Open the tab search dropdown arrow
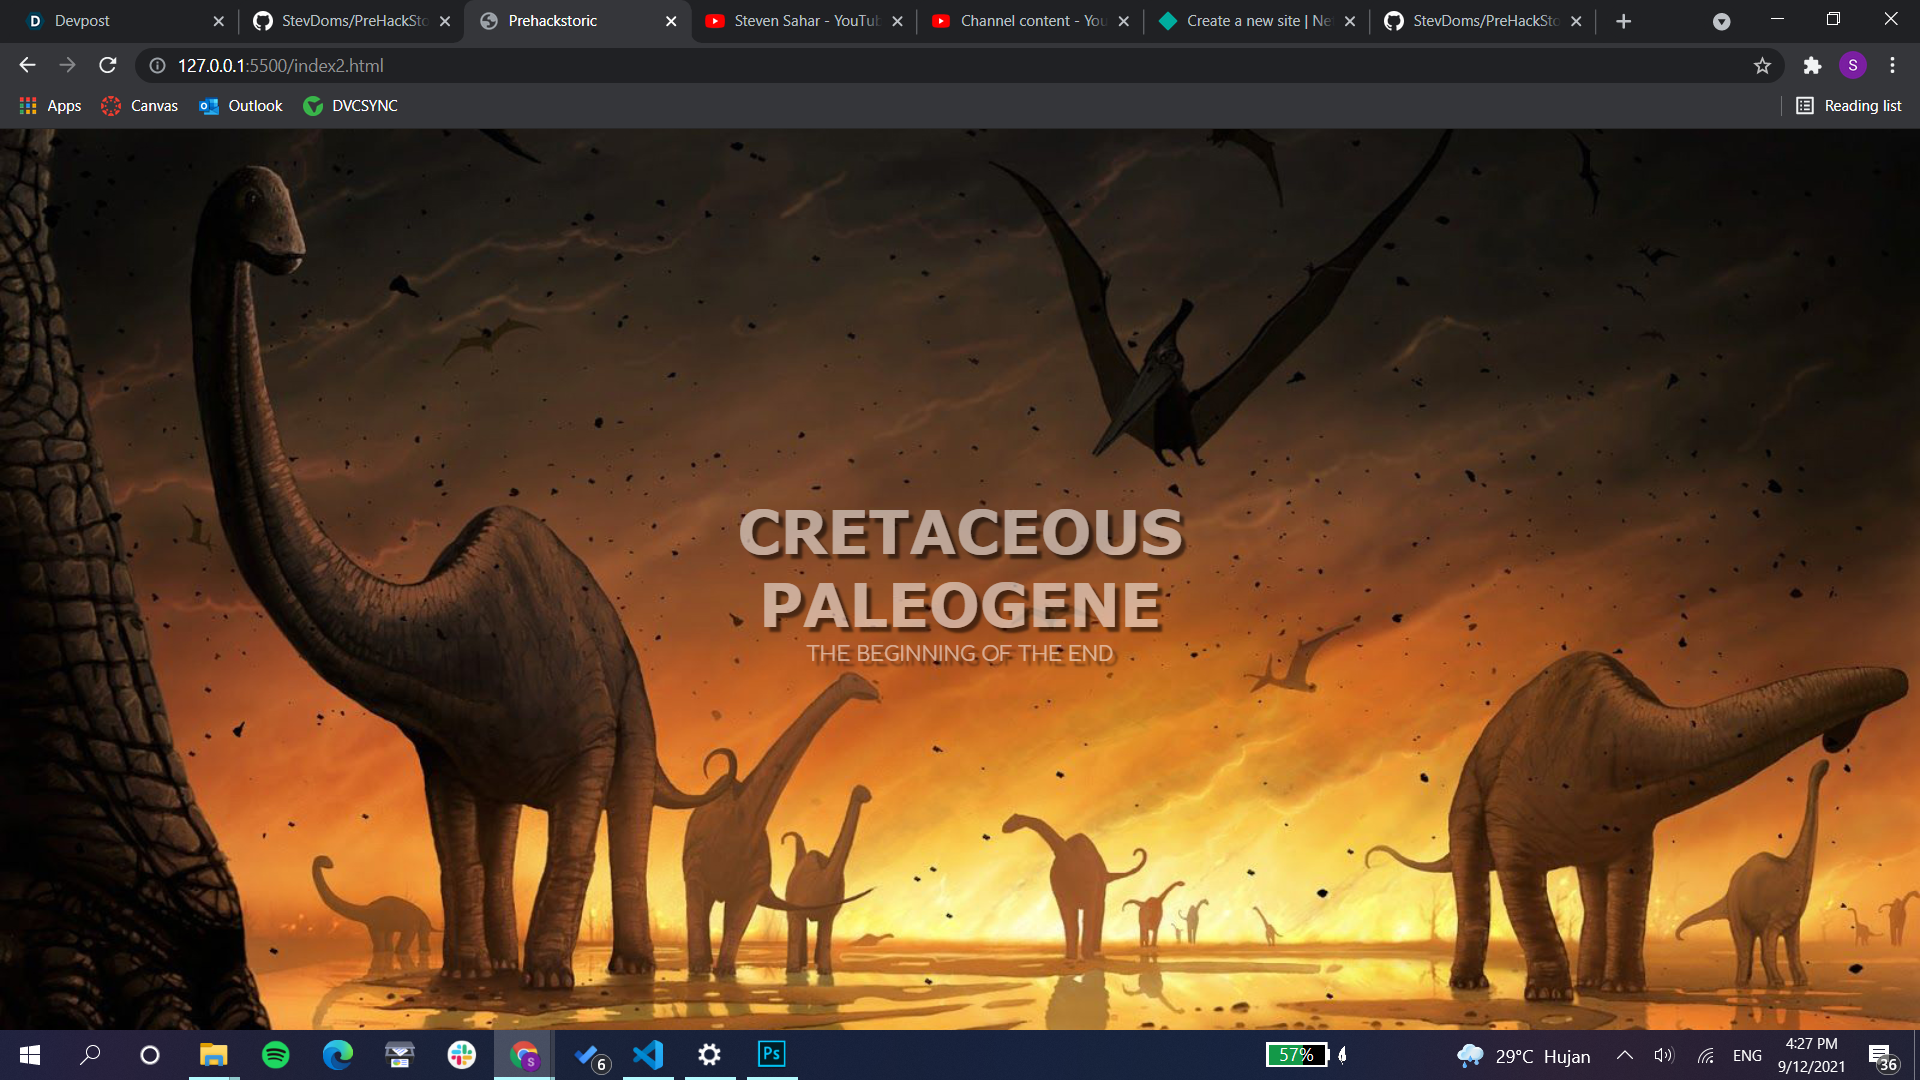This screenshot has width=1920, height=1080. [1721, 21]
